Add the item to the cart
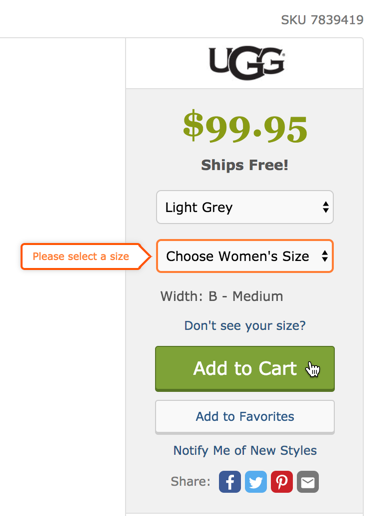Screen dimensions: 384x516 click(x=245, y=369)
